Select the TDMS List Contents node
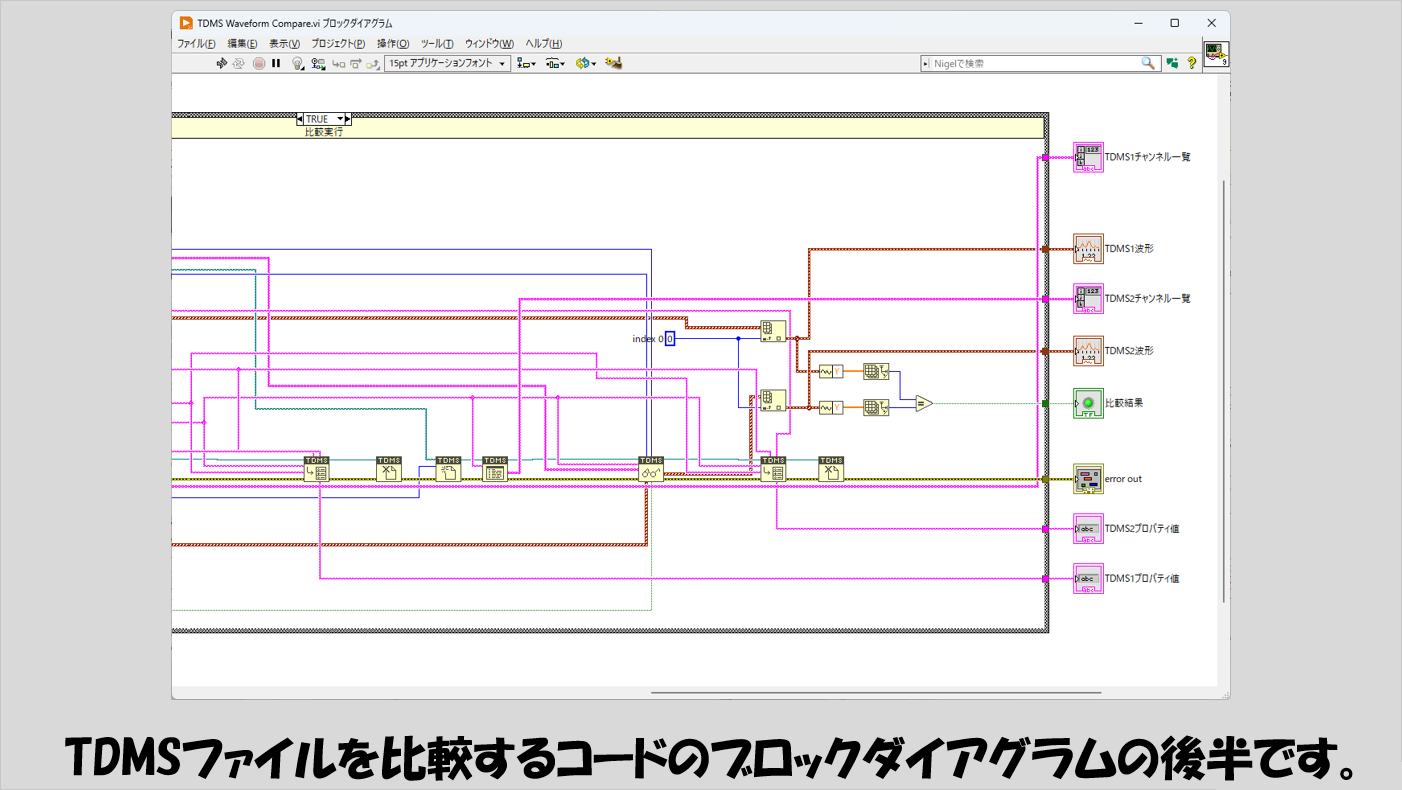Viewport: 1402px width, 790px height. [495, 469]
